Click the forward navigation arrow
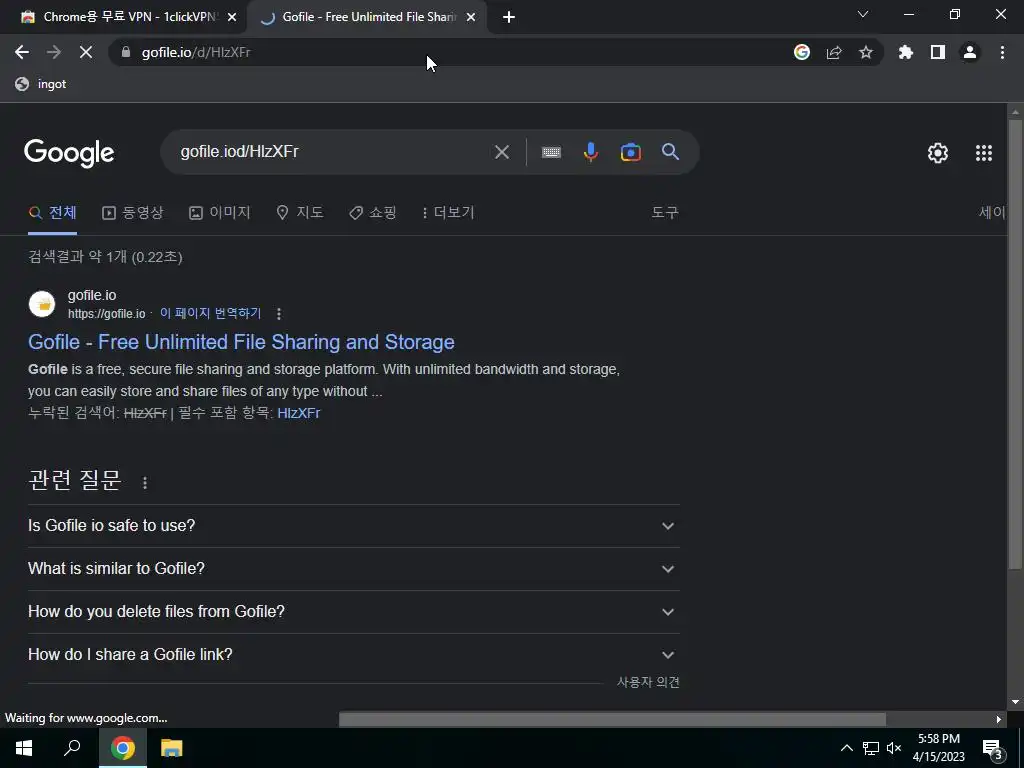The height and width of the screenshot is (768, 1024). tap(54, 52)
